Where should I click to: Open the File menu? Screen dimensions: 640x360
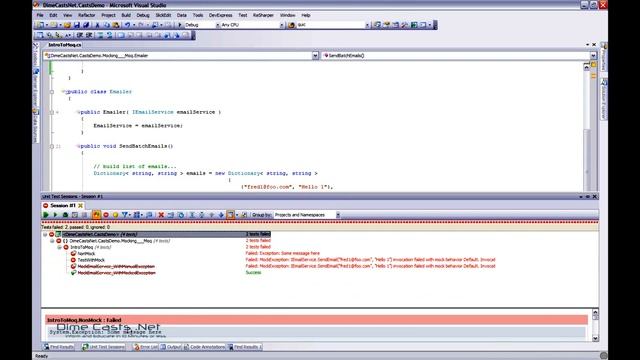pos(40,15)
